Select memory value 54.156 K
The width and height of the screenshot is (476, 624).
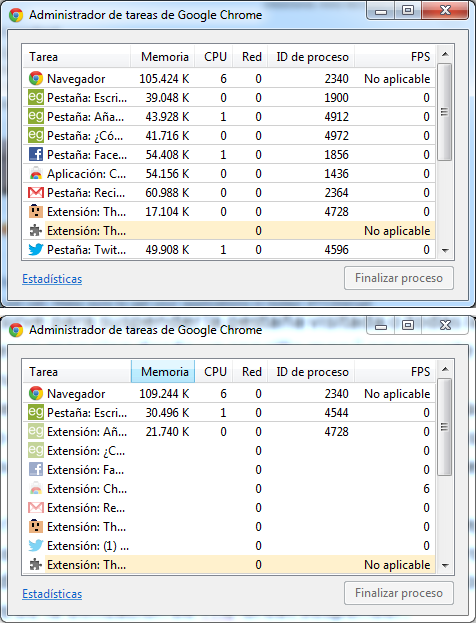tap(167, 174)
